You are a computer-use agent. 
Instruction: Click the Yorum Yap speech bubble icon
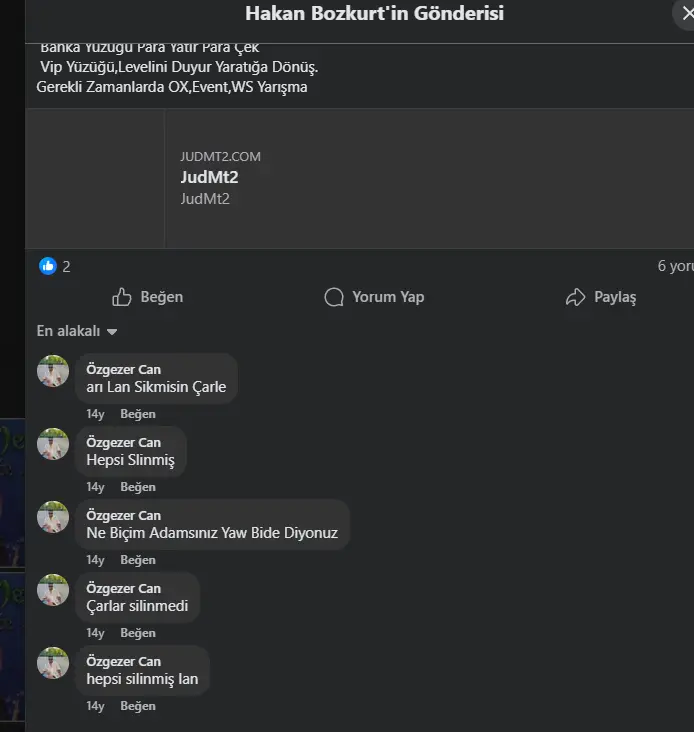[x=334, y=297]
